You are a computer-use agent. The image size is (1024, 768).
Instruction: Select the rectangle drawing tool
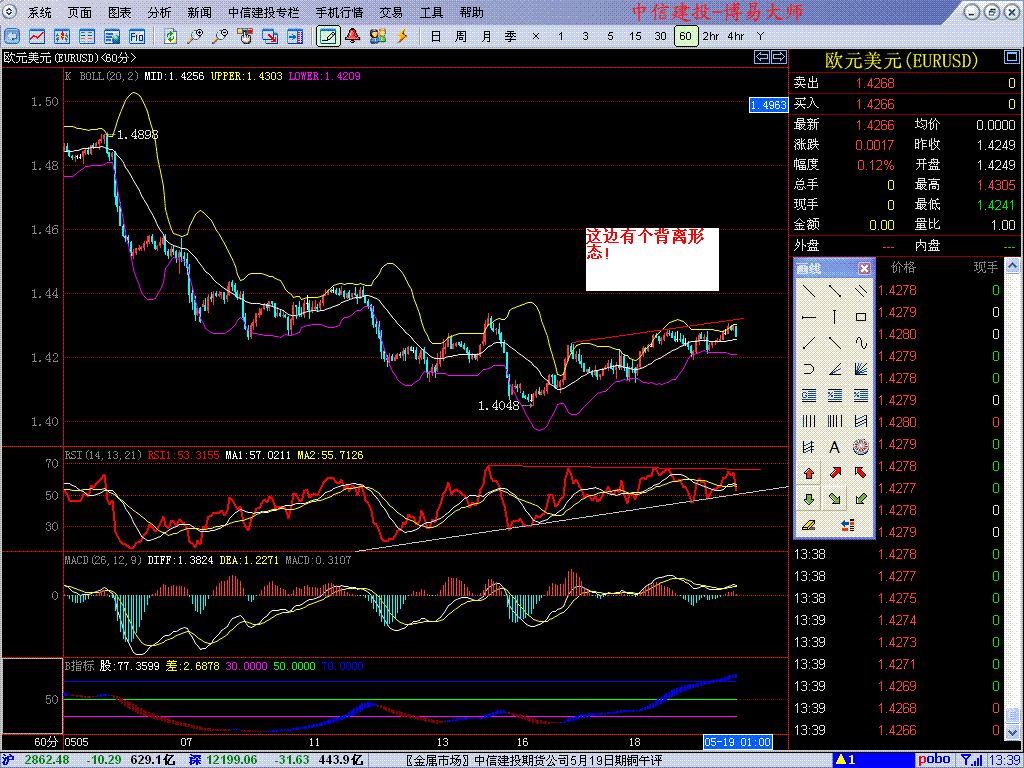[861, 317]
